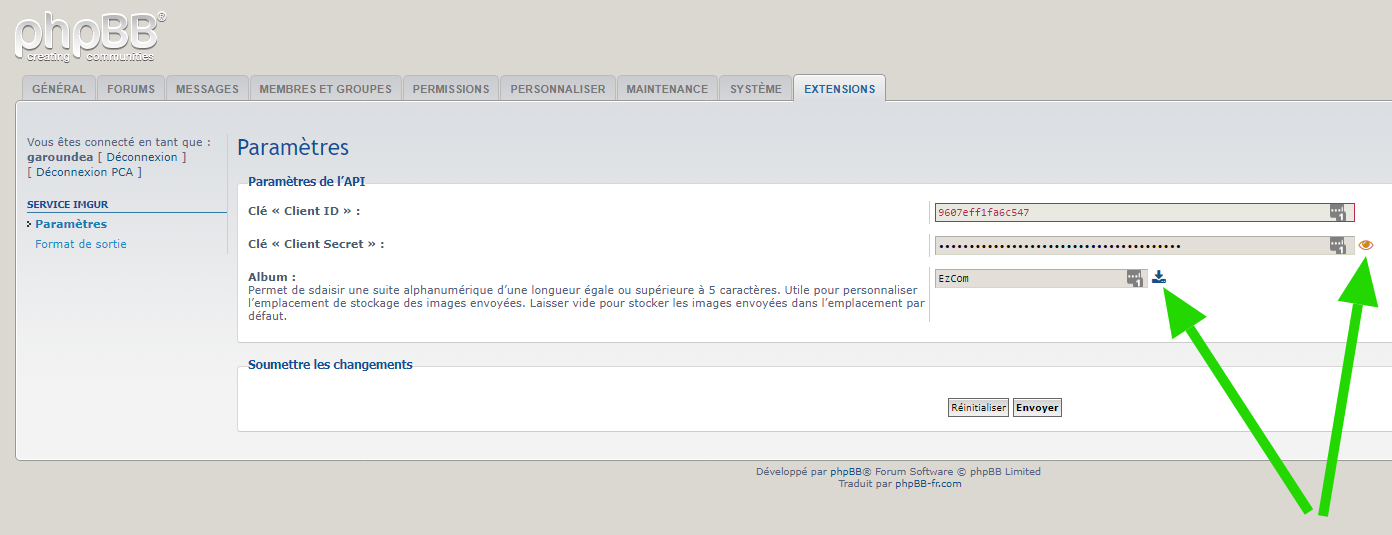Click password manager icon in Client Secret field
The height and width of the screenshot is (535, 1392).
click(1337, 245)
